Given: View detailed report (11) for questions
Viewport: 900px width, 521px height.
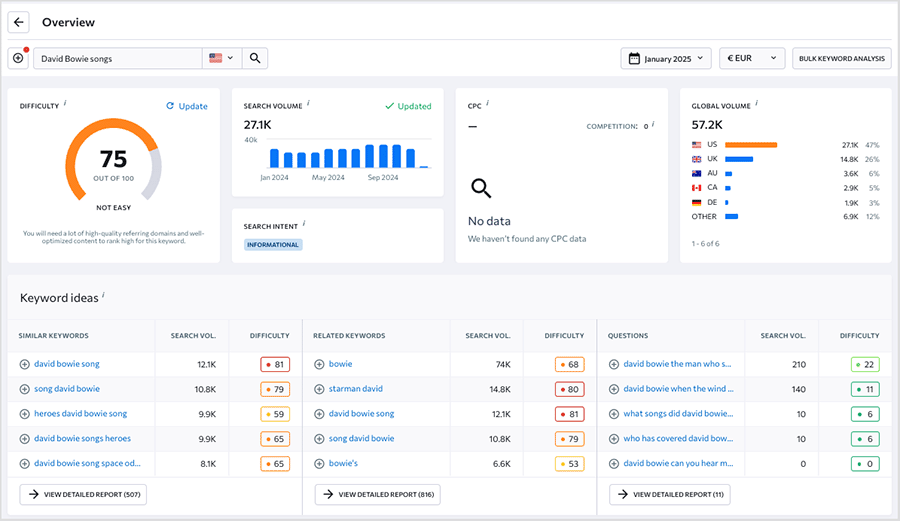Looking at the screenshot, I should (670, 495).
